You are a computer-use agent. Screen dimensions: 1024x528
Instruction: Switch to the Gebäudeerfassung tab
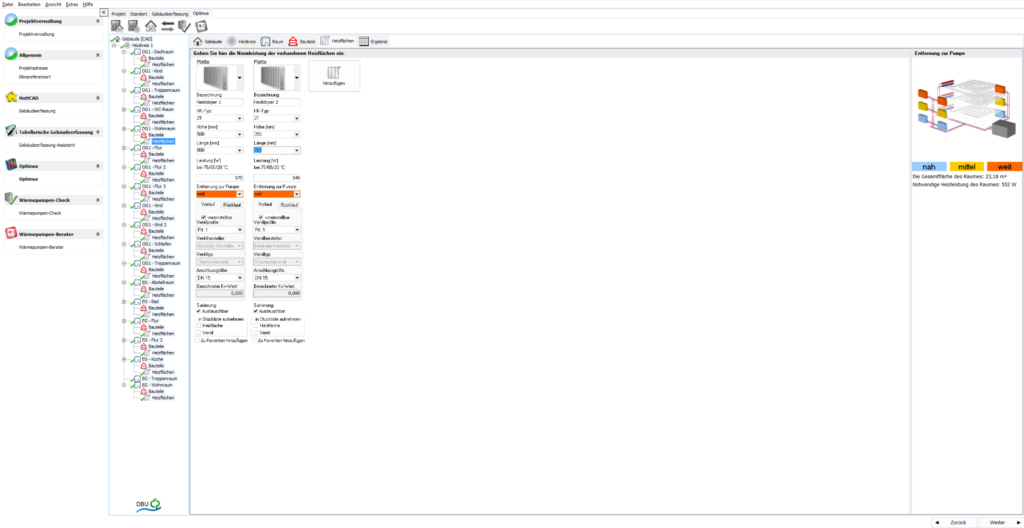pos(171,13)
